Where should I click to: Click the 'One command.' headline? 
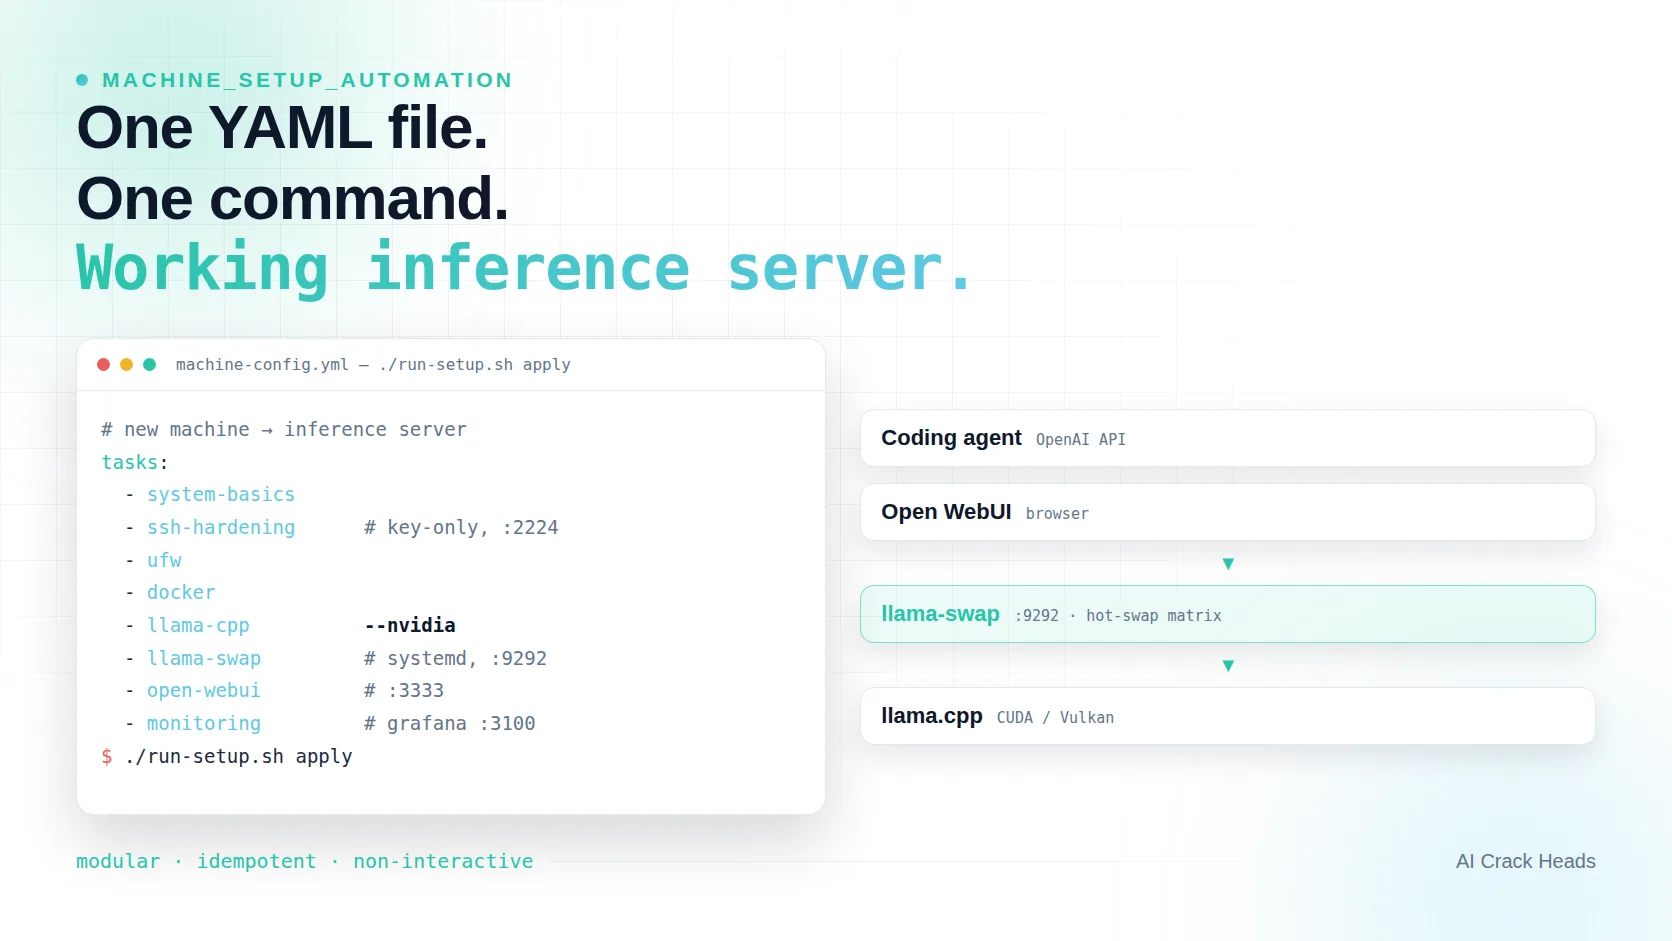click(x=293, y=198)
